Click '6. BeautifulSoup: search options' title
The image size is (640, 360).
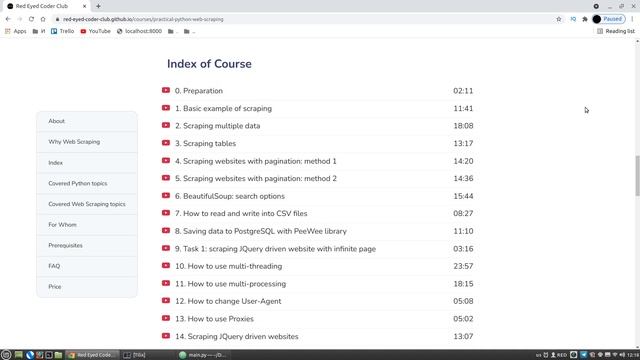click(230, 196)
